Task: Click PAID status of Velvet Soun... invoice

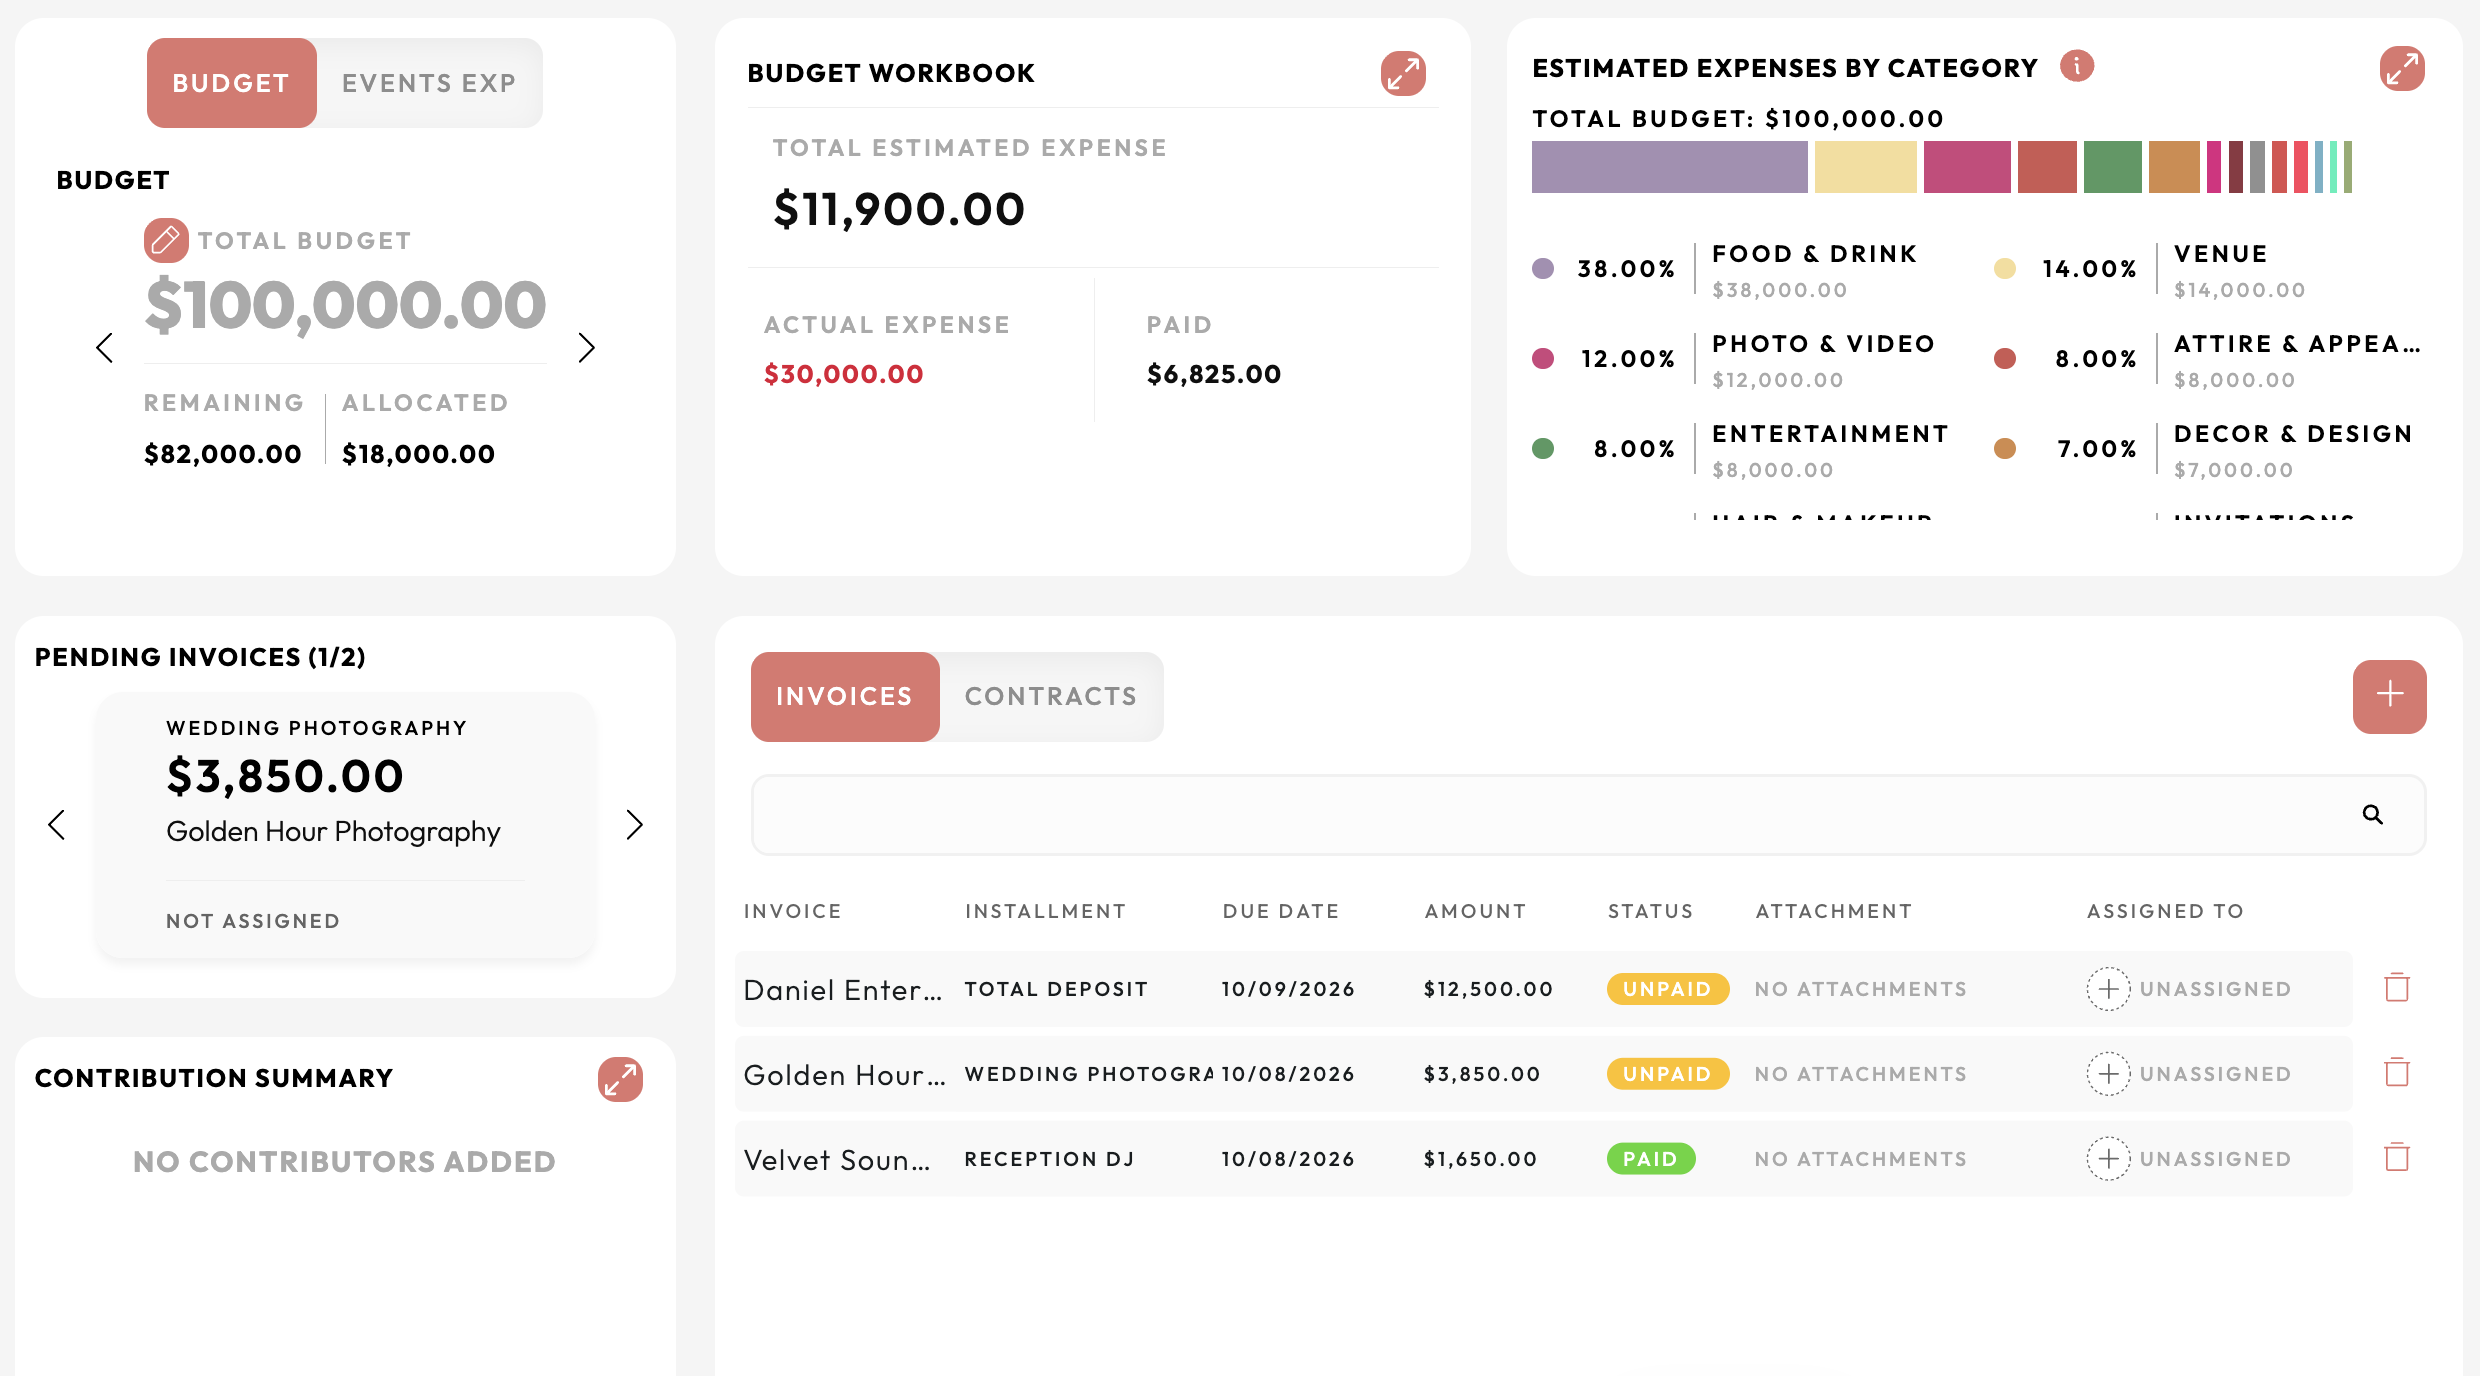Action: coord(1650,1159)
